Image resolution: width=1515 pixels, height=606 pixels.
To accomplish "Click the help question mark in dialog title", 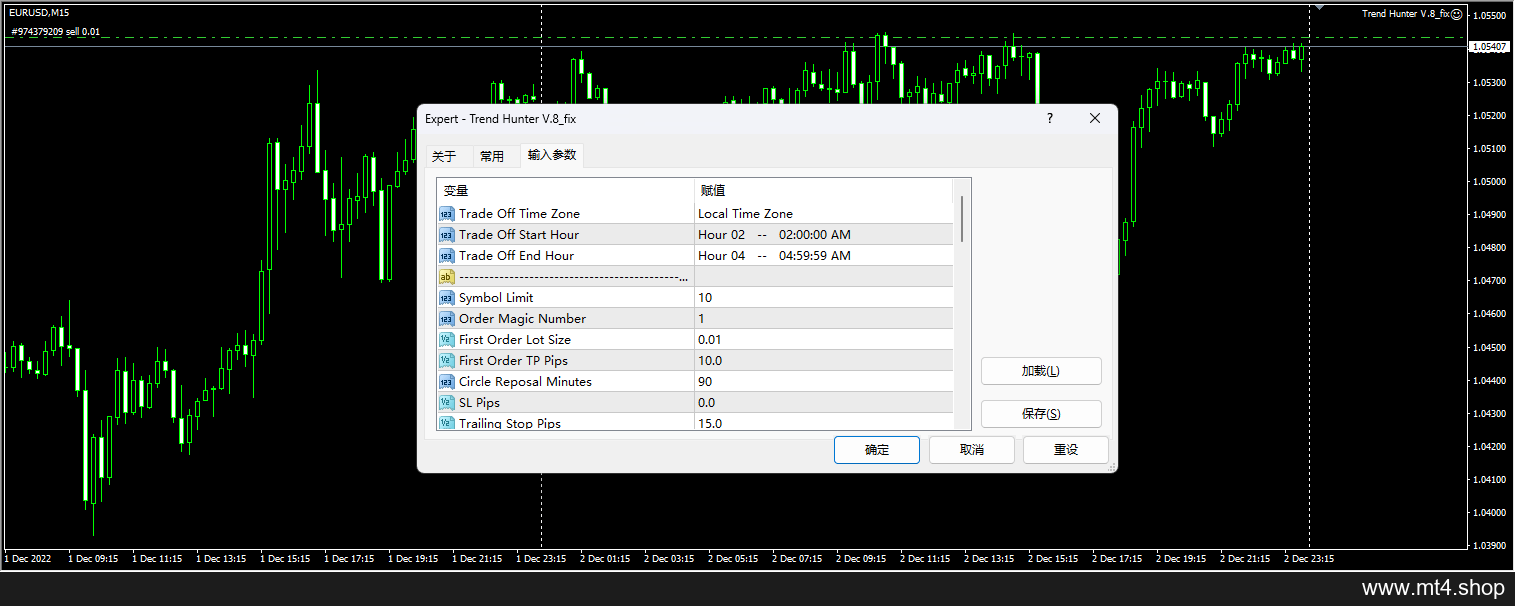I will coord(1049,118).
